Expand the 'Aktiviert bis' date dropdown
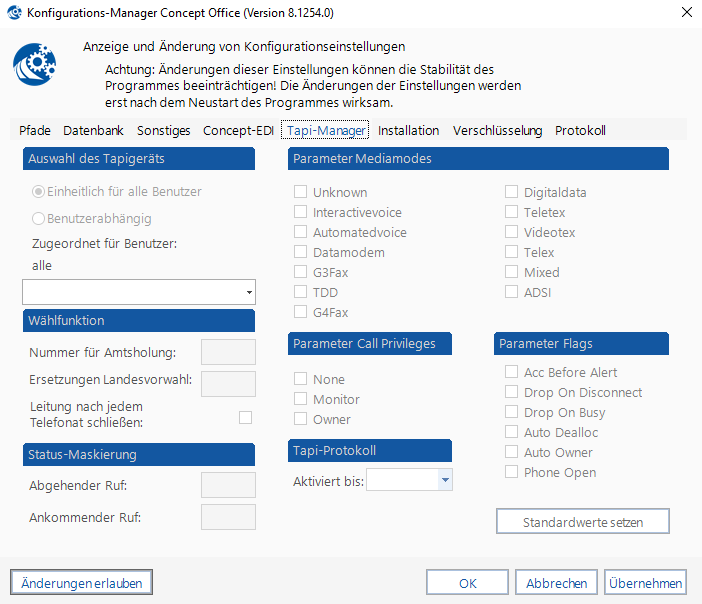 coord(445,481)
